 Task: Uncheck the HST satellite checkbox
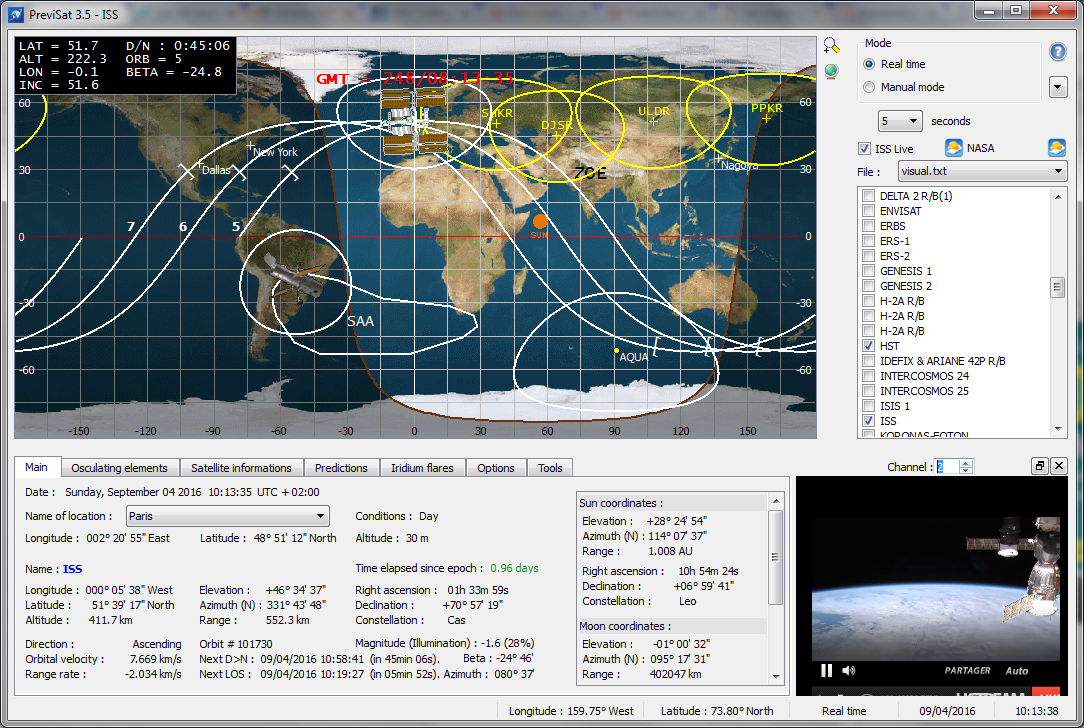[x=868, y=346]
